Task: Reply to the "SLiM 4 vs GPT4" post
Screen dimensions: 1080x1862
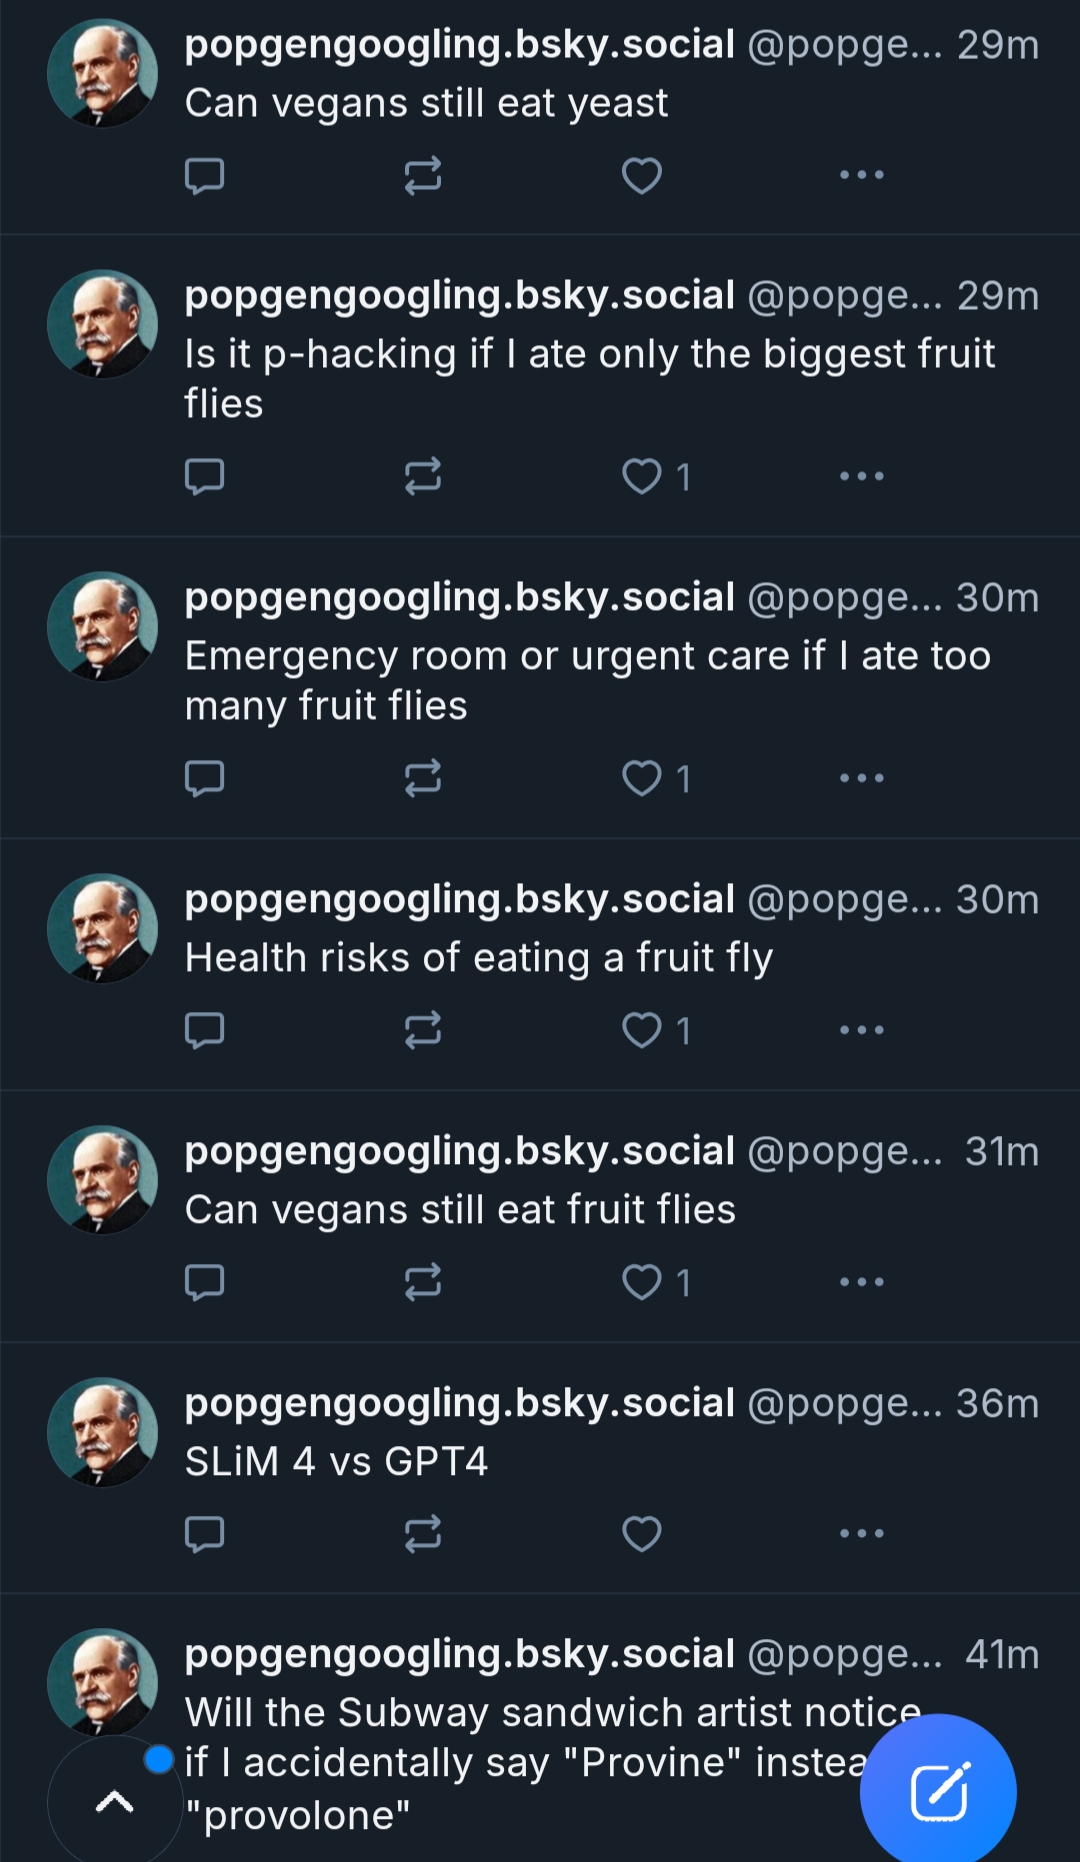Action: pyautogui.click(x=204, y=1533)
